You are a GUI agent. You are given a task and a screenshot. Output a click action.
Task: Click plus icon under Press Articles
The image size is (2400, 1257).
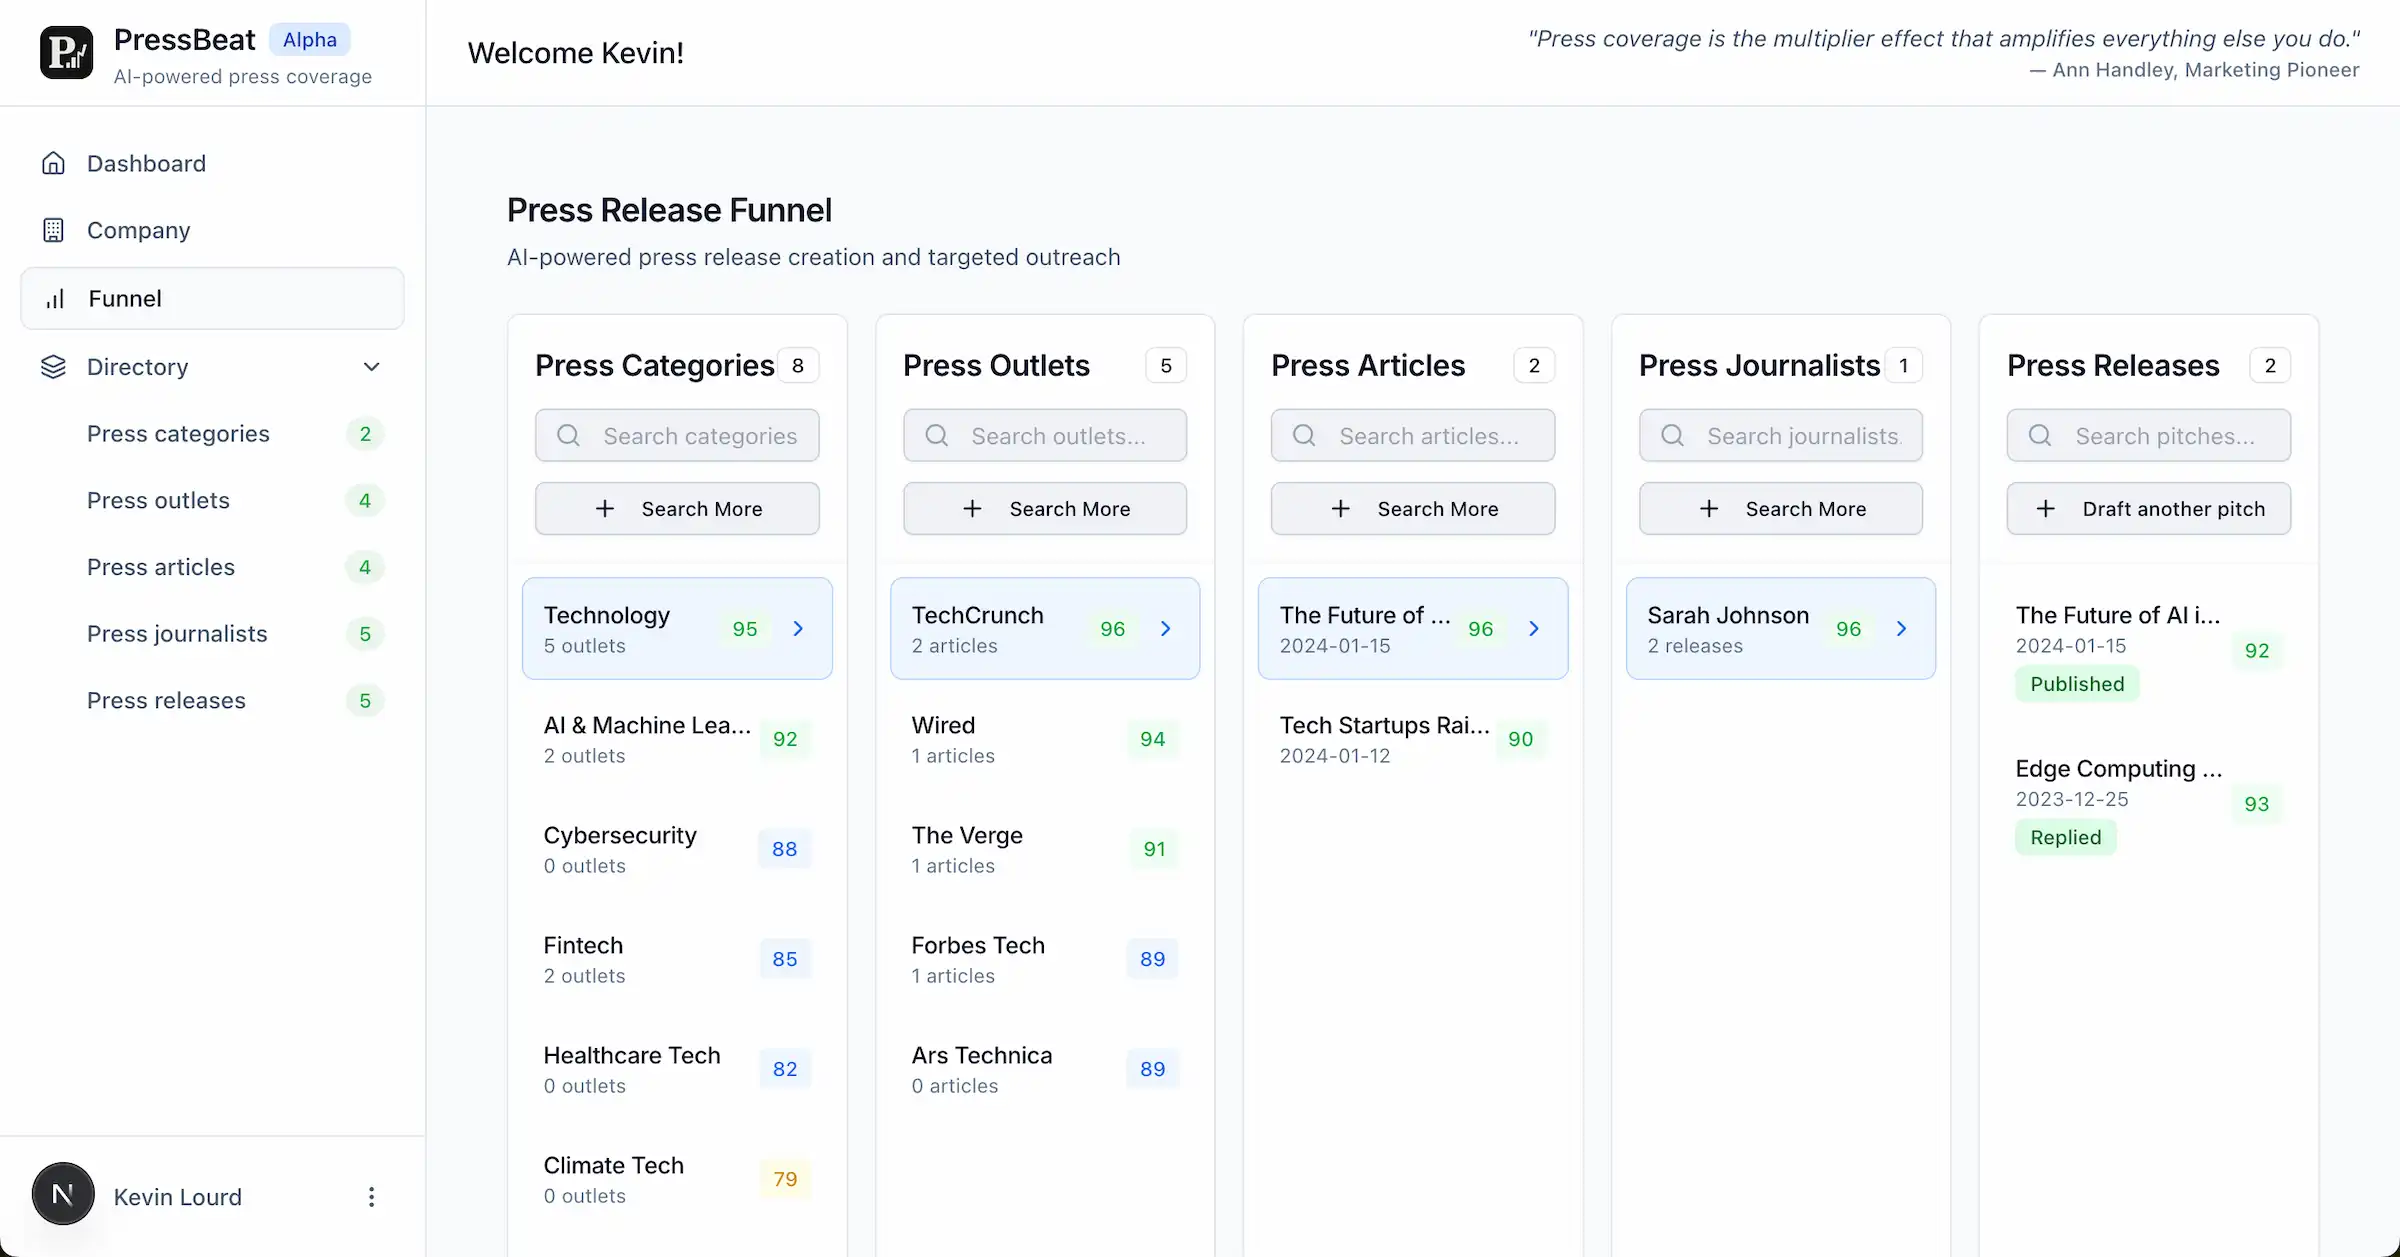click(x=1341, y=509)
